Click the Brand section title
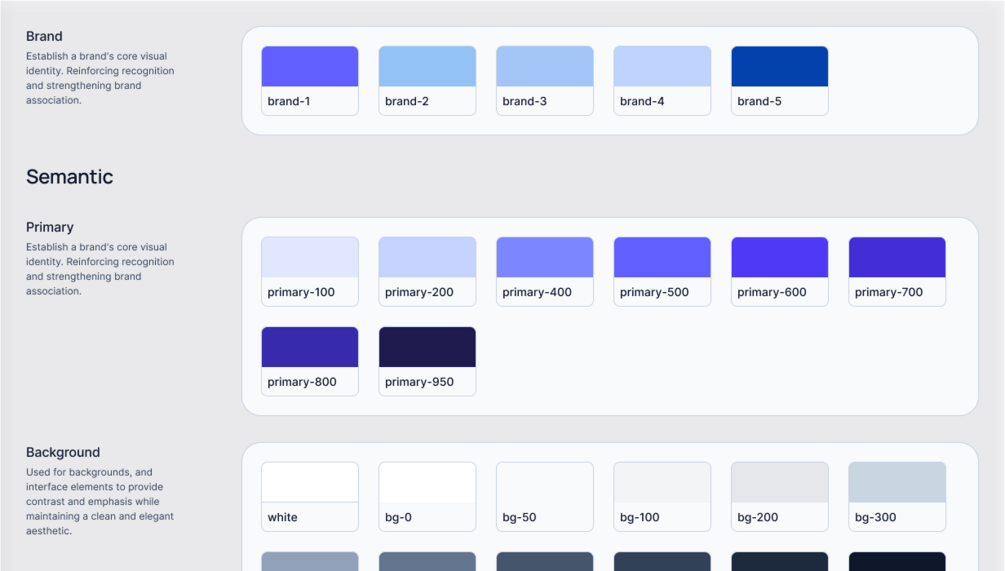1005x571 pixels. point(44,37)
